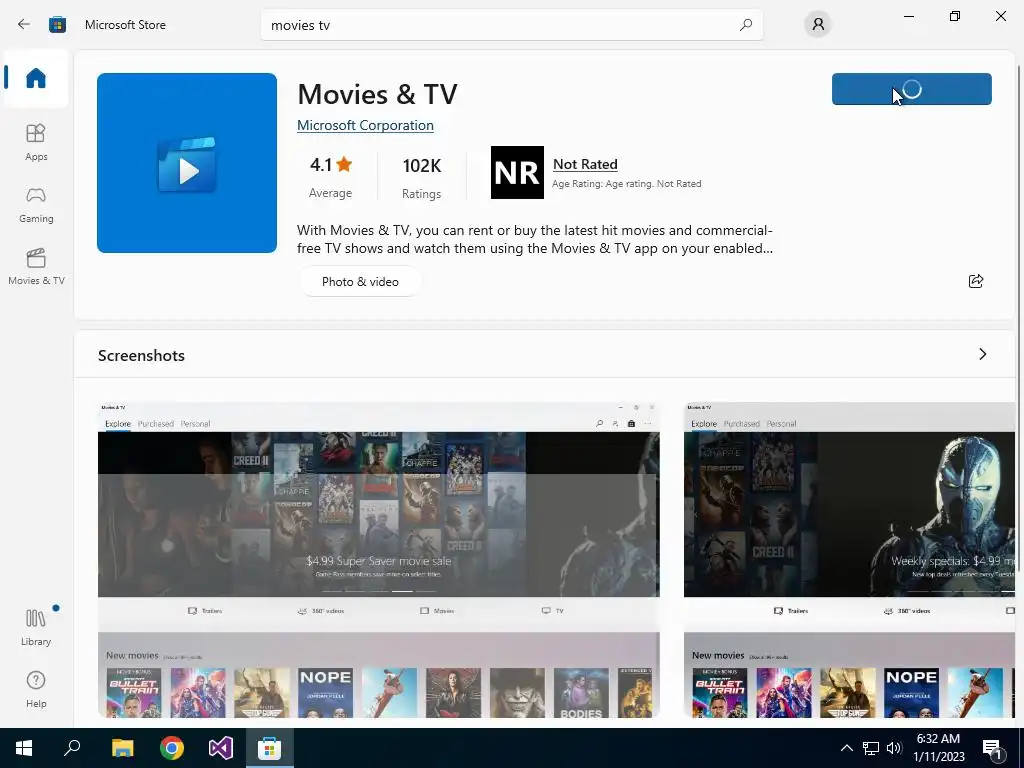The width and height of the screenshot is (1024, 768).
Task: Click the app description text
Action: coord(535,240)
